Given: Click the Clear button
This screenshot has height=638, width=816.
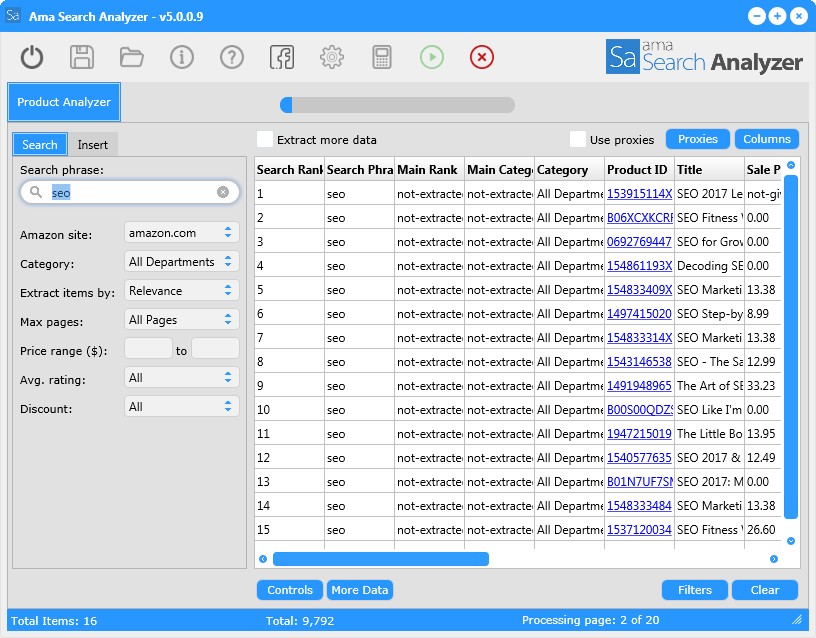Looking at the screenshot, I should coord(764,590).
